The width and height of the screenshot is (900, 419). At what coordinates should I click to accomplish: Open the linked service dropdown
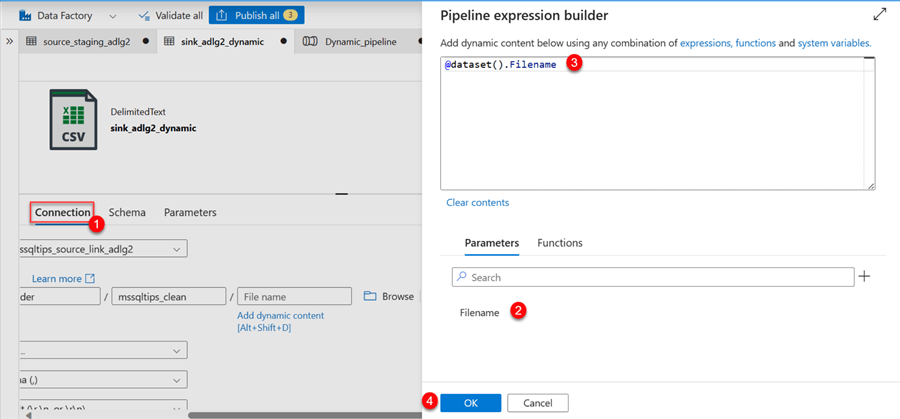(177, 248)
